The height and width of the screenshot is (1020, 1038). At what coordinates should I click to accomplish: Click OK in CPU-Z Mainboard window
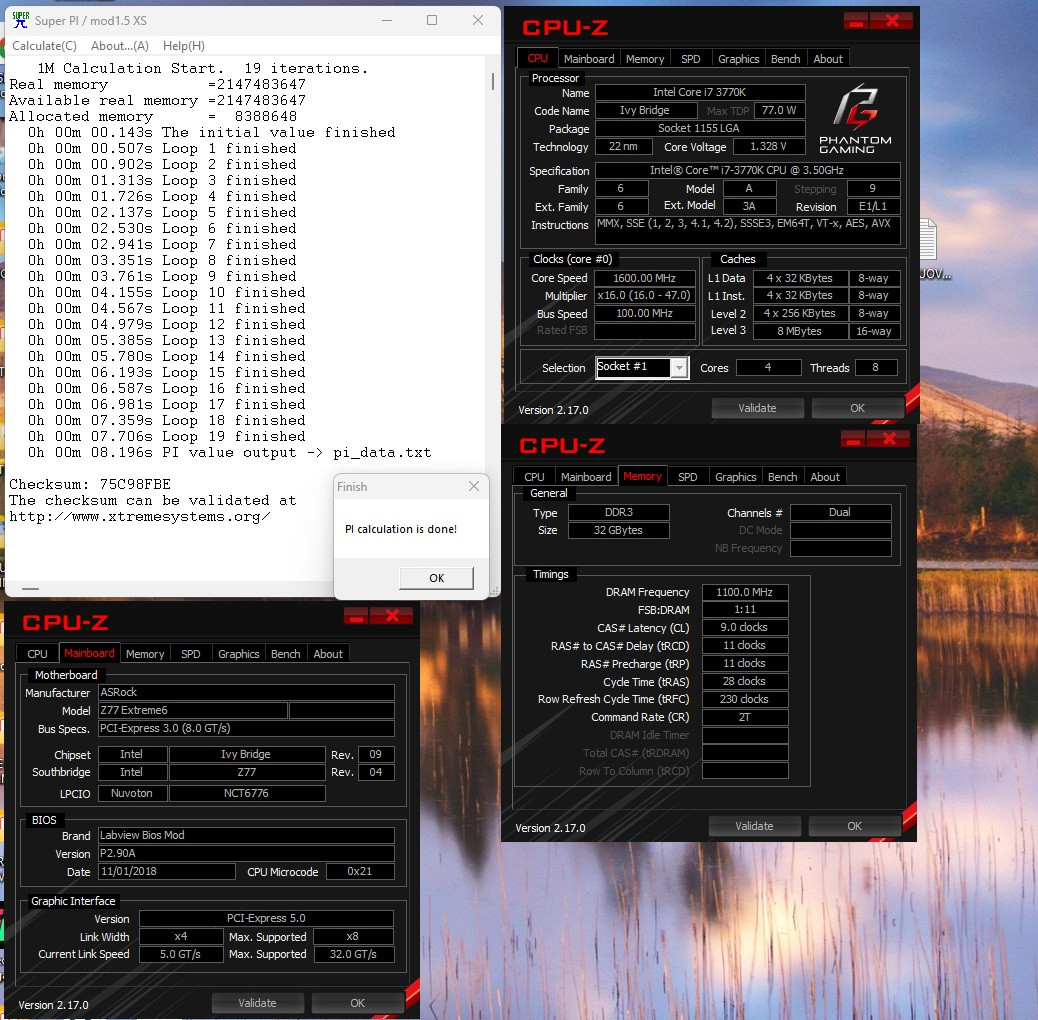(x=357, y=1003)
